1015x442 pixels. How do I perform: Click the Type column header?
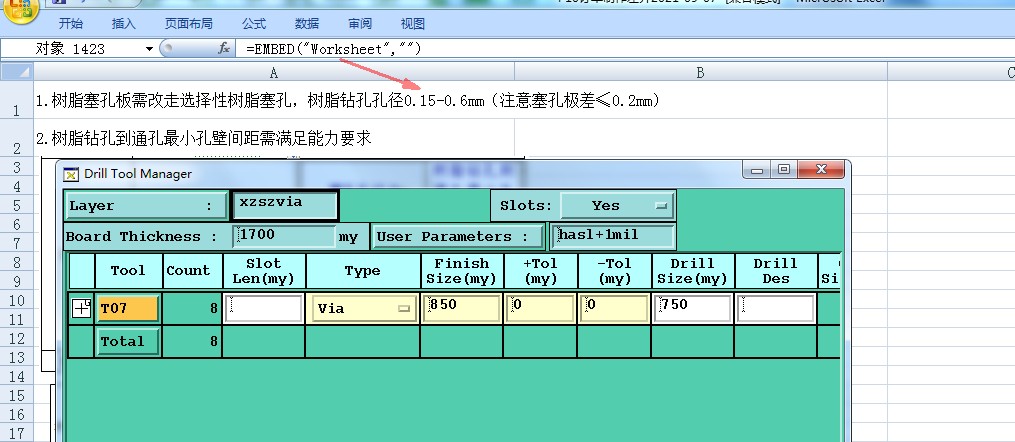coord(362,271)
